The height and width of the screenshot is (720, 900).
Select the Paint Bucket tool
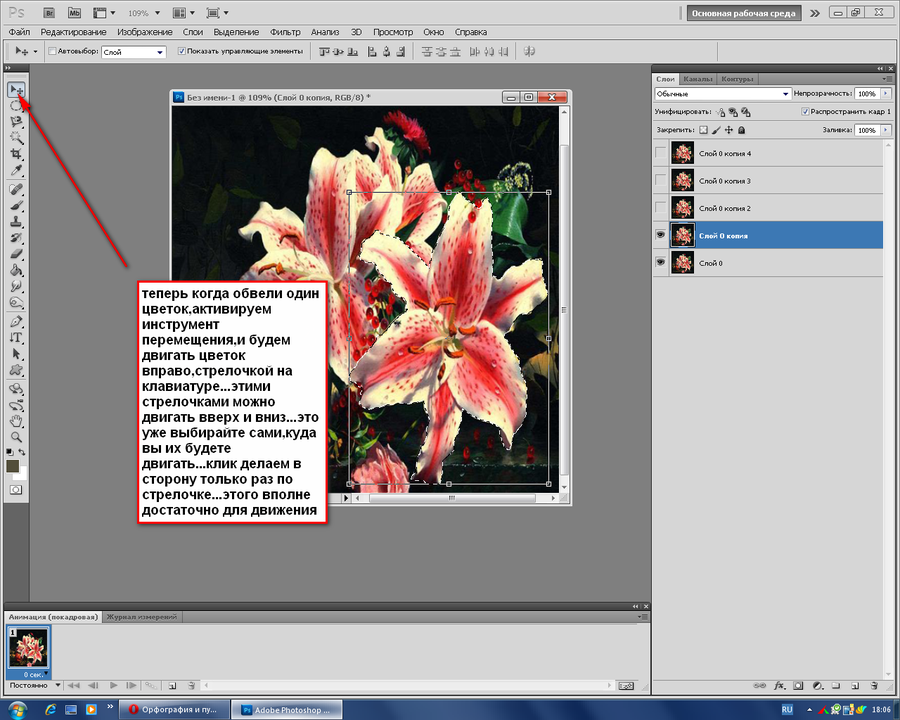tap(16, 270)
